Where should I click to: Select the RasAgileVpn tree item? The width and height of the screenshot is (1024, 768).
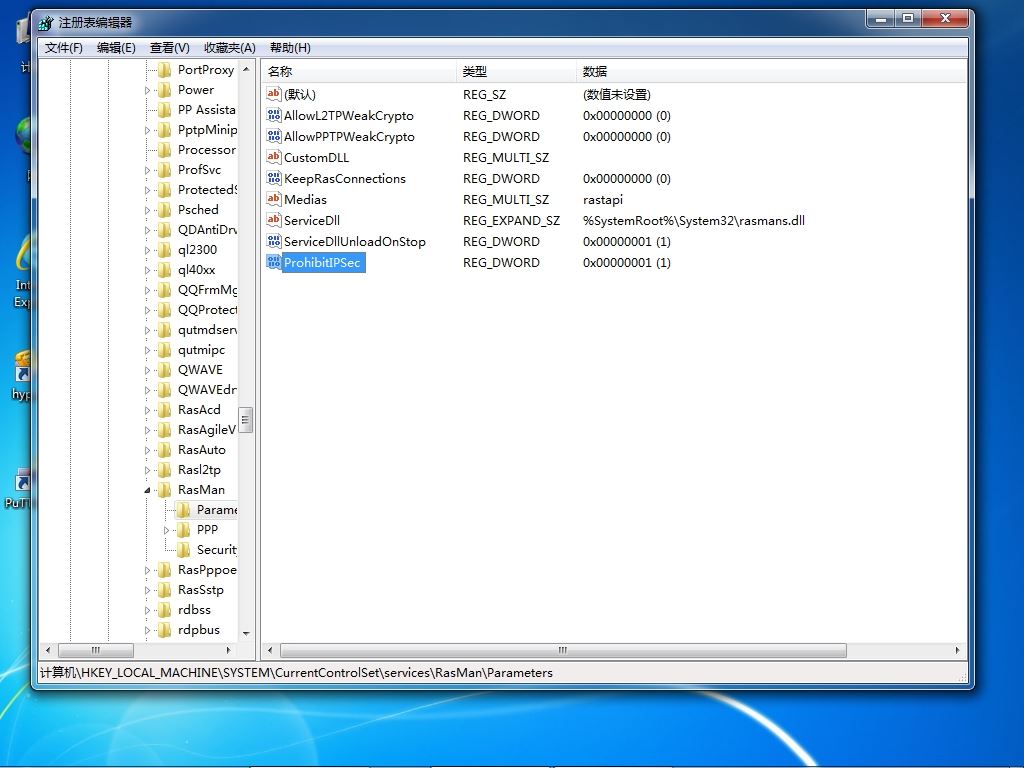tap(206, 430)
